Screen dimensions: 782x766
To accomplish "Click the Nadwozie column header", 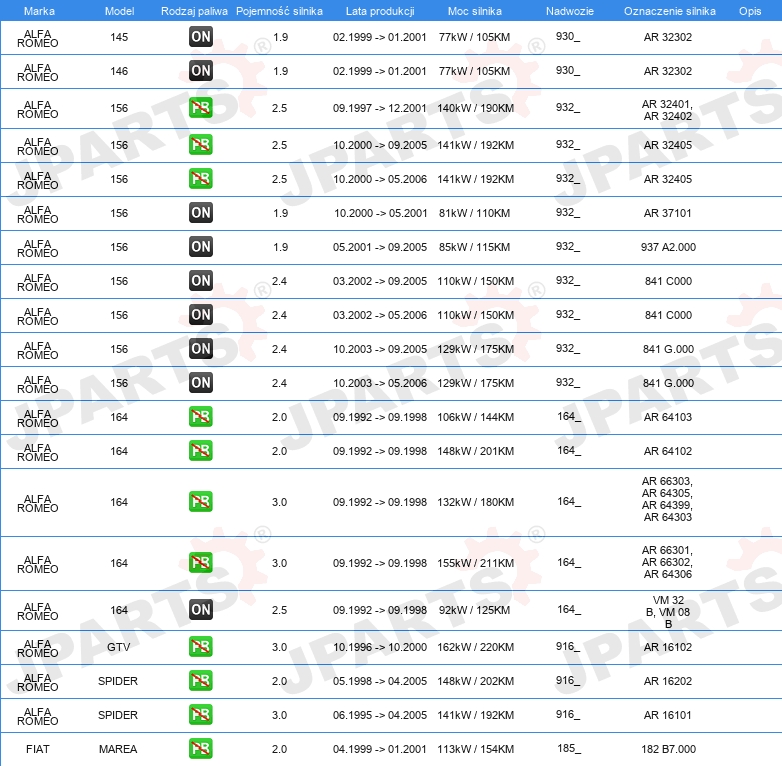I will pyautogui.click(x=570, y=11).
